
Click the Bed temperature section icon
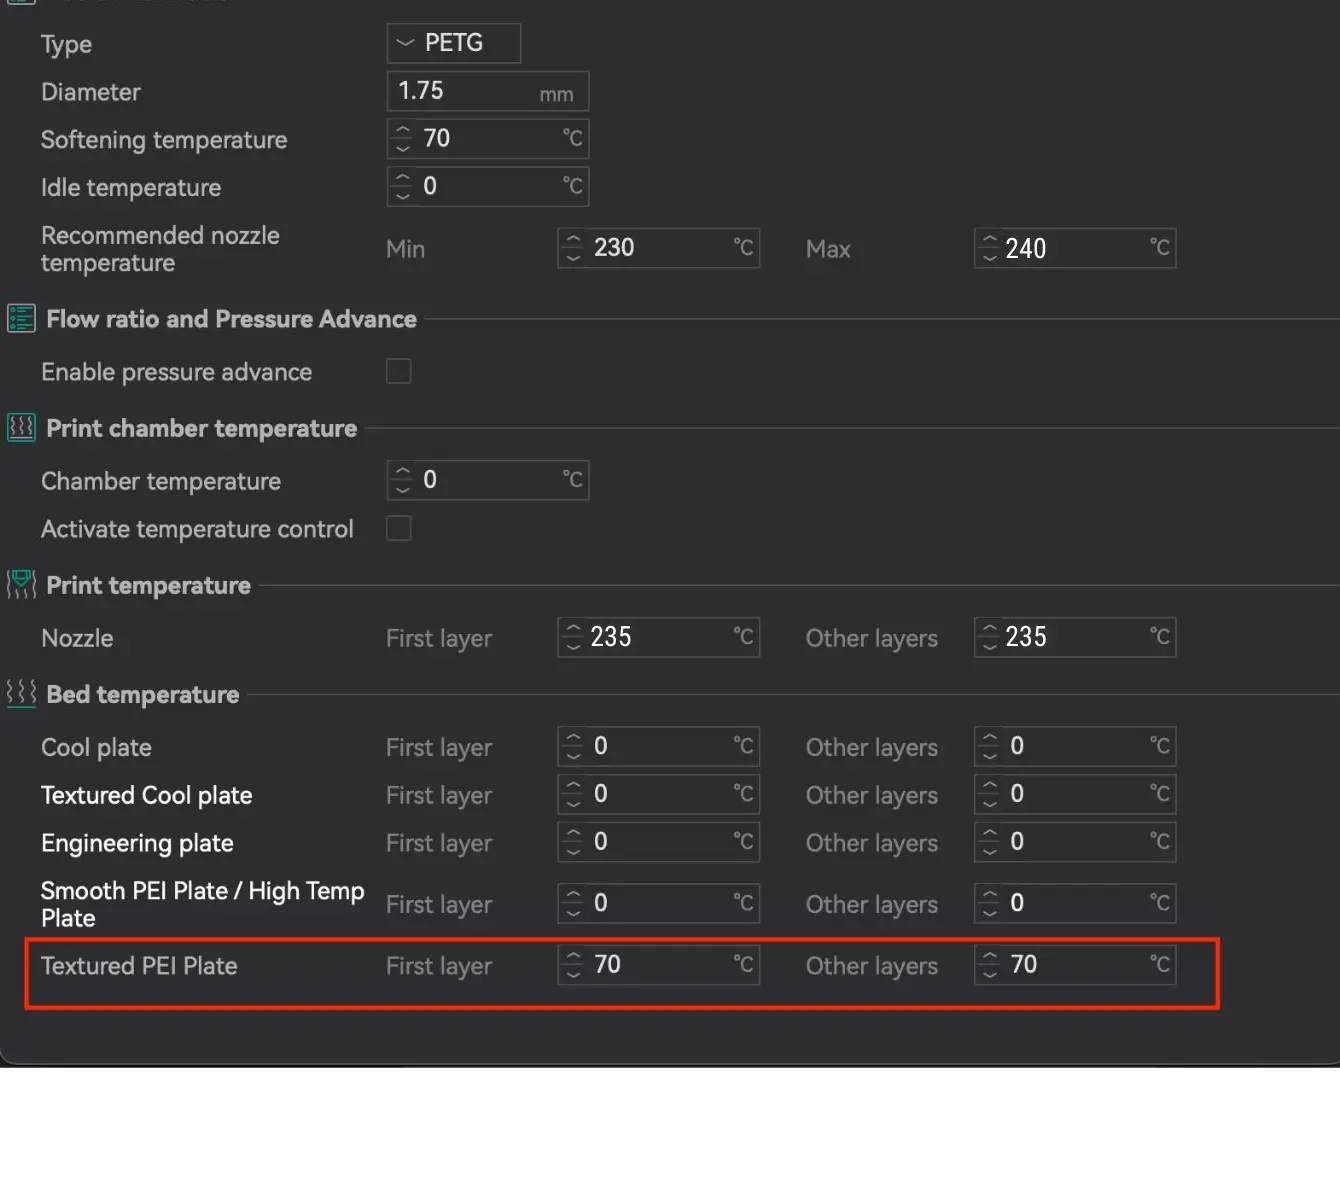point(21,693)
